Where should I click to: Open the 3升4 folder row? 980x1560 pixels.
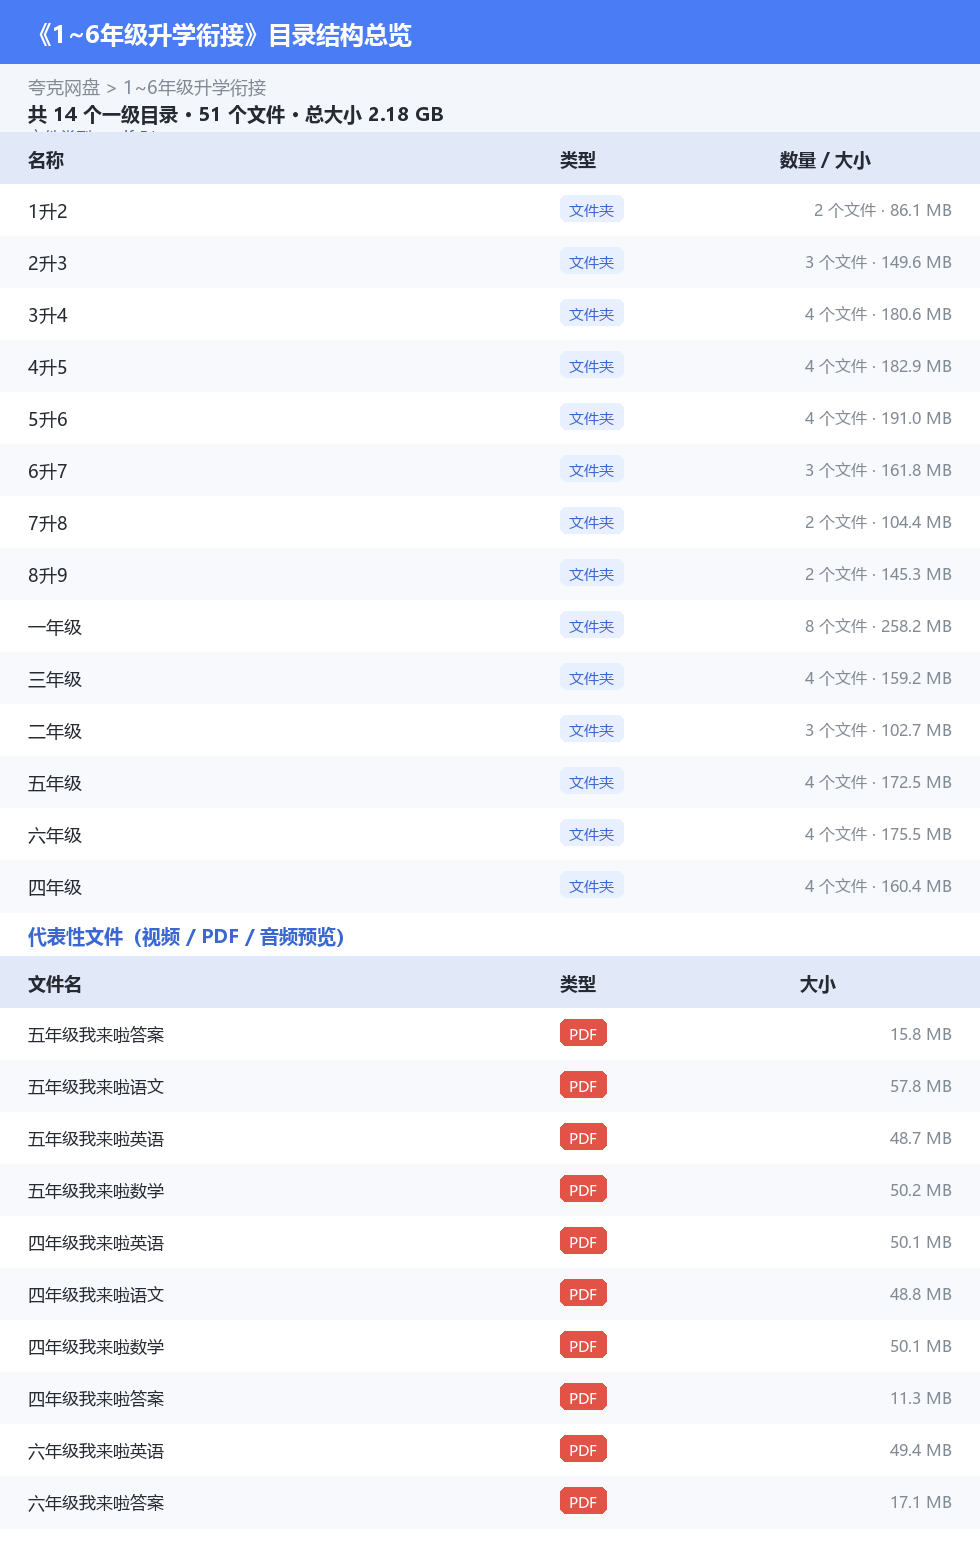(490, 314)
